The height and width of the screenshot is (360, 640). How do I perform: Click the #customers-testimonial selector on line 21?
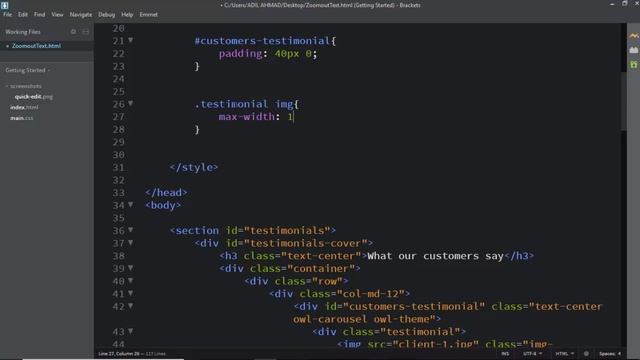click(262, 41)
